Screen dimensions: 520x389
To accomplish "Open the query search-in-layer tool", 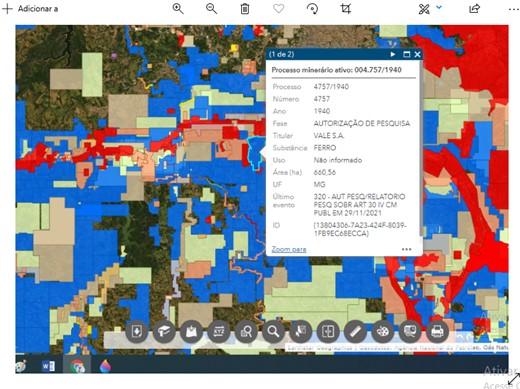I will [x=246, y=331].
